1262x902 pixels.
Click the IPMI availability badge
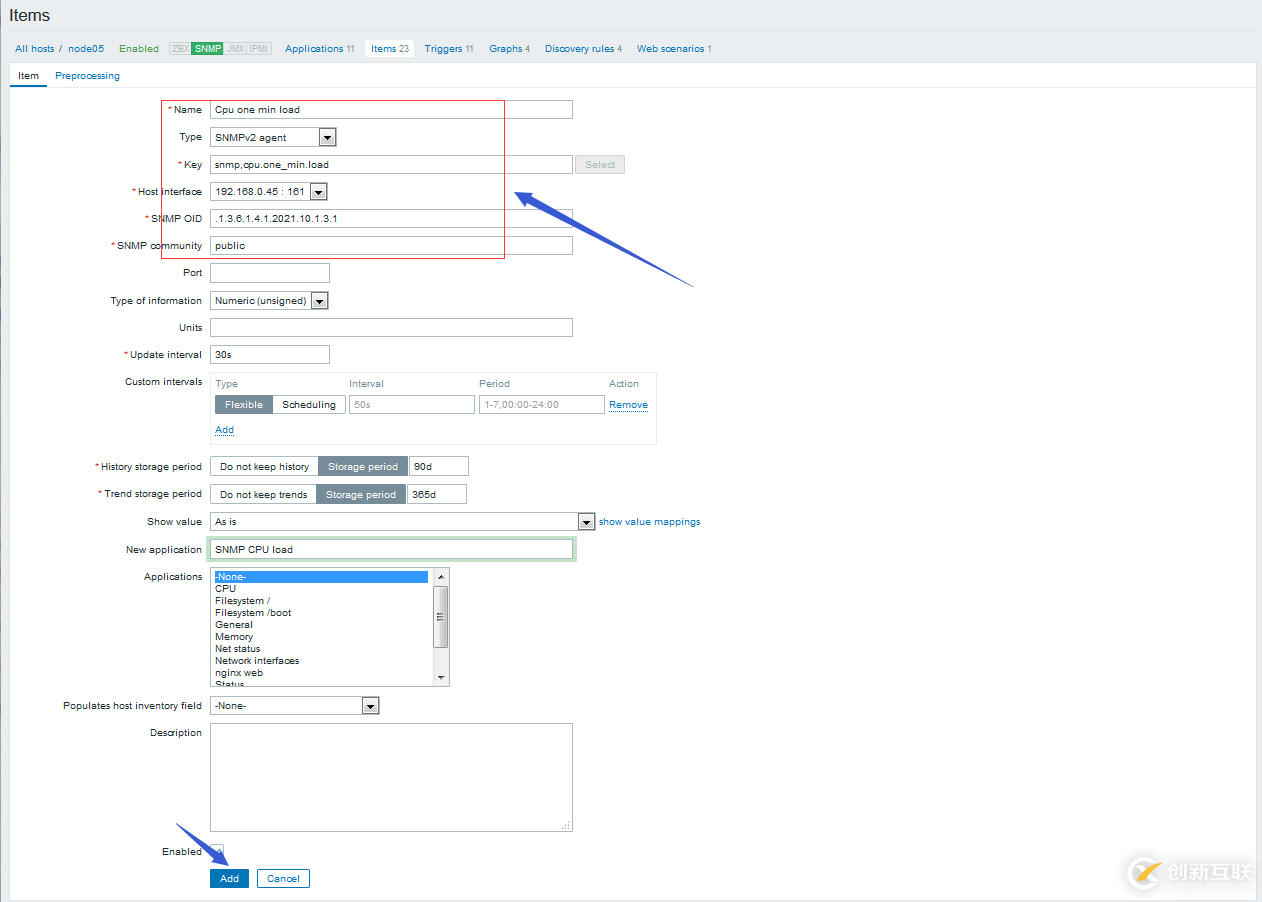(259, 48)
